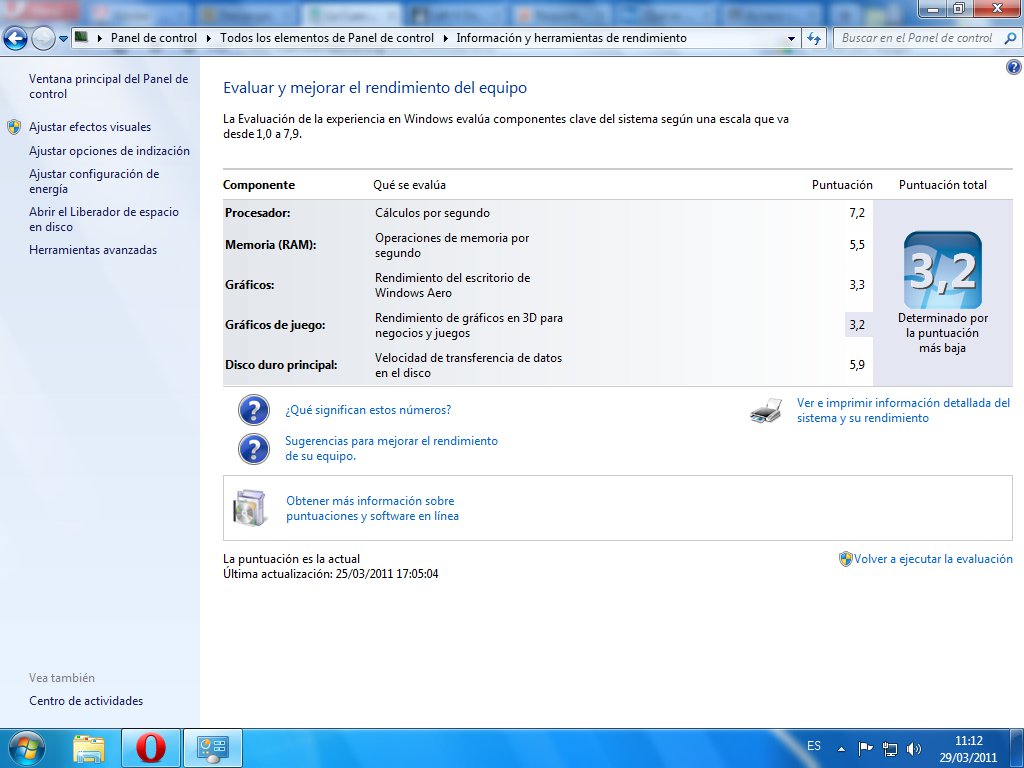Click the Procesador: component label
This screenshot has width=1024, height=768.
[x=257, y=213]
